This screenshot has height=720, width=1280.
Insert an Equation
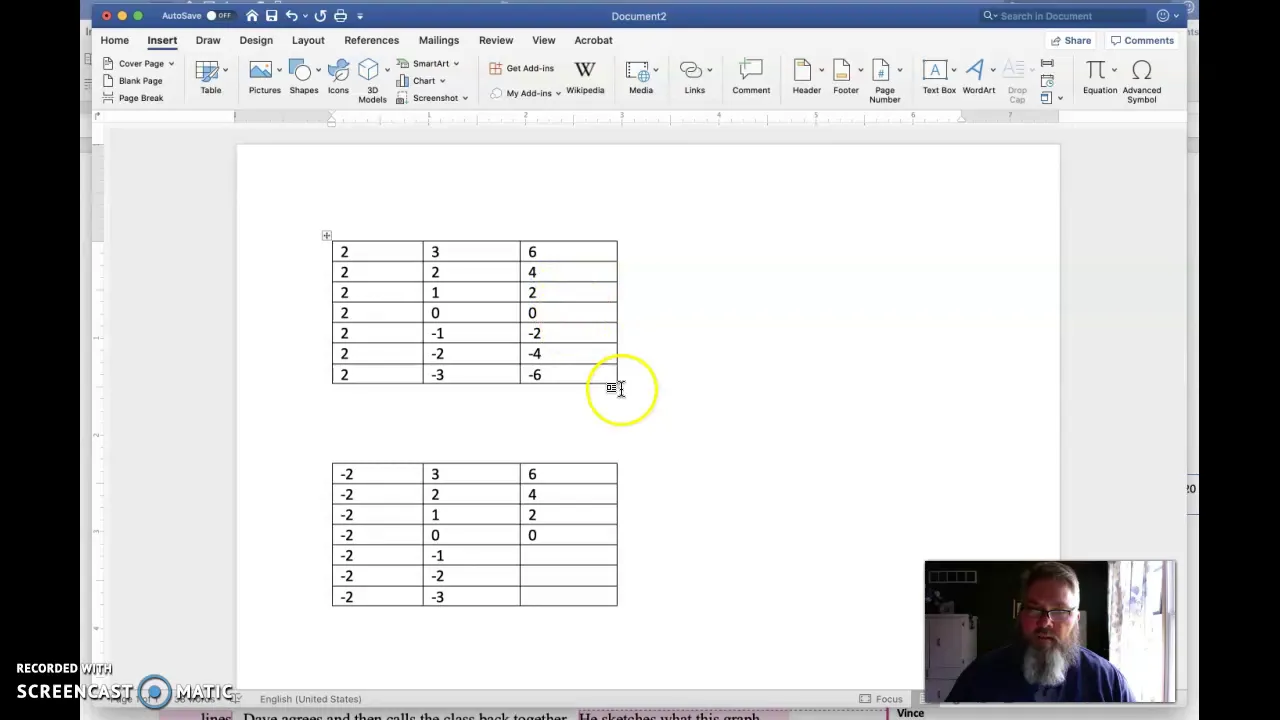[1099, 78]
